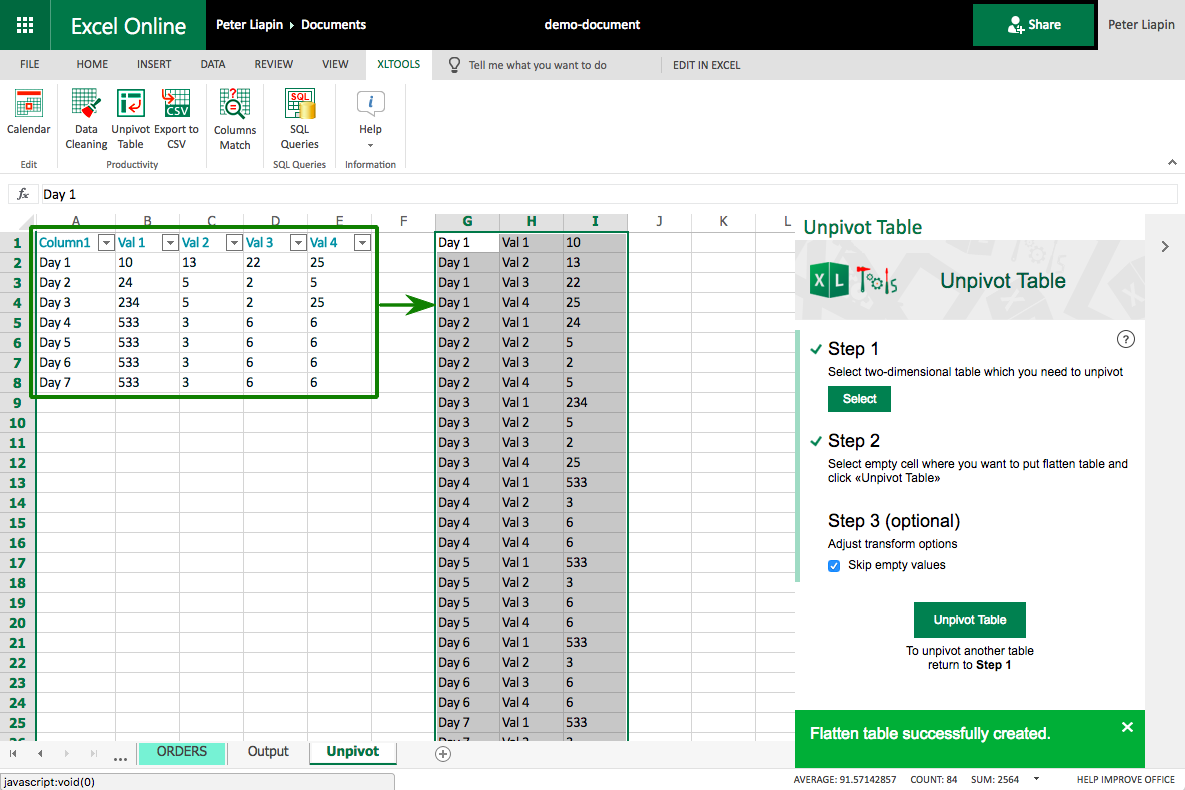Image resolution: width=1185 pixels, height=790 pixels.
Task: Click the Tell me what you want field
Action: [x=537, y=65]
